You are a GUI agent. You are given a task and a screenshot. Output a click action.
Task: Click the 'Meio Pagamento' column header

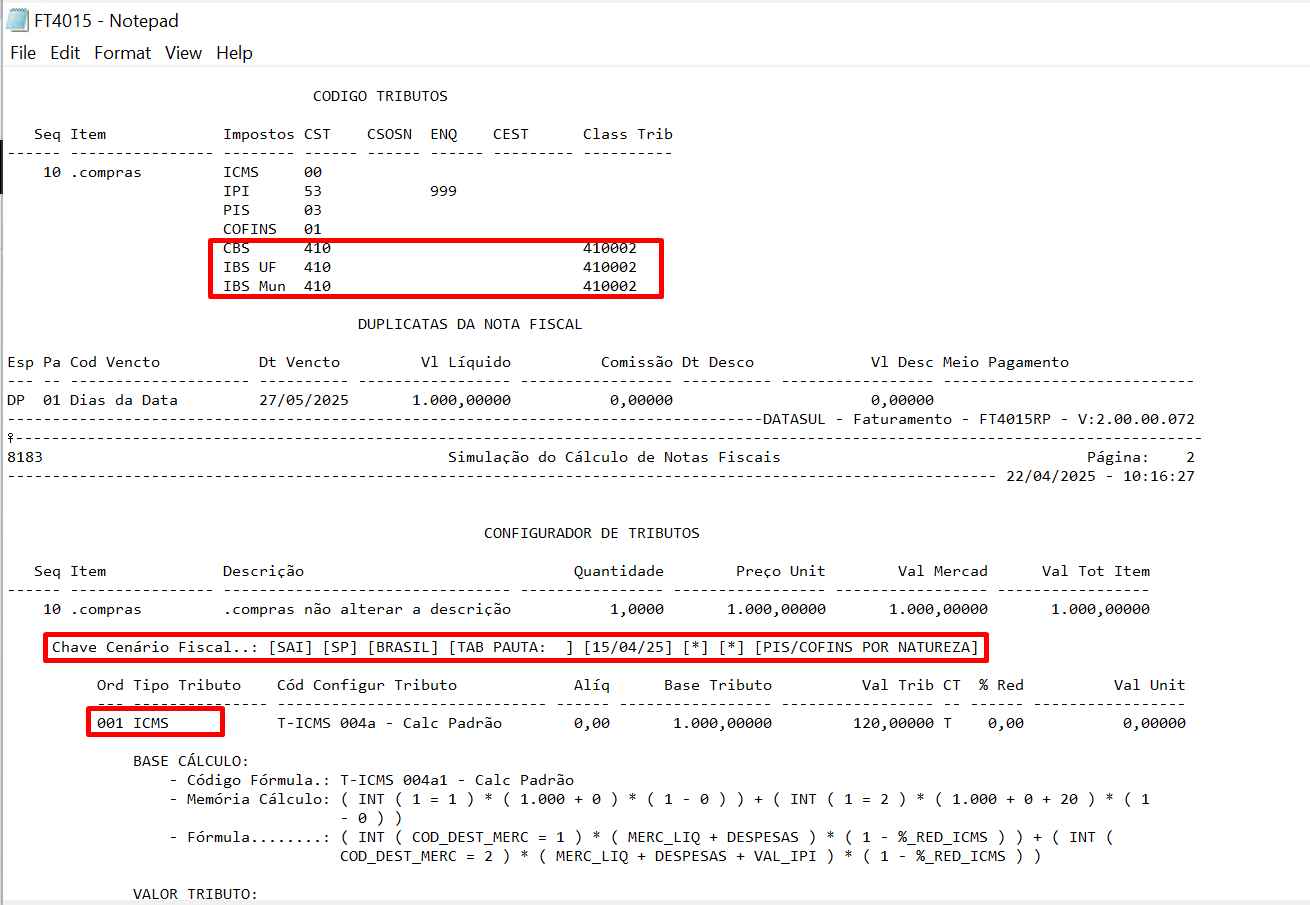pyautogui.click(x=1006, y=362)
